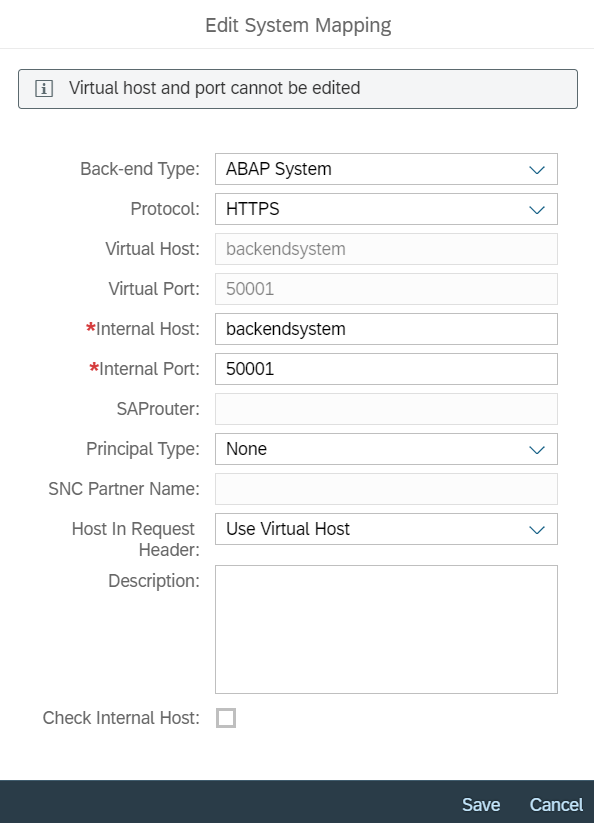Save the system mapping
This screenshot has height=823, width=594.
coord(481,805)
